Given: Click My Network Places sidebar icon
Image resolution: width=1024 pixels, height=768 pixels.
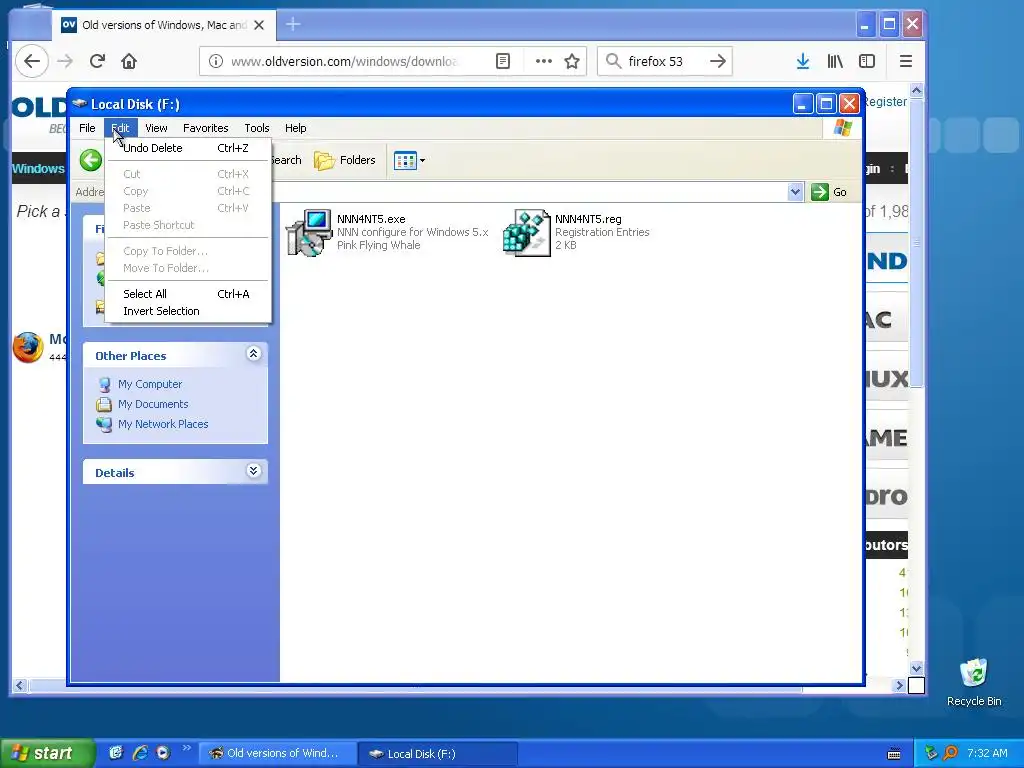Looking at the screenshot, I should 104,424.
